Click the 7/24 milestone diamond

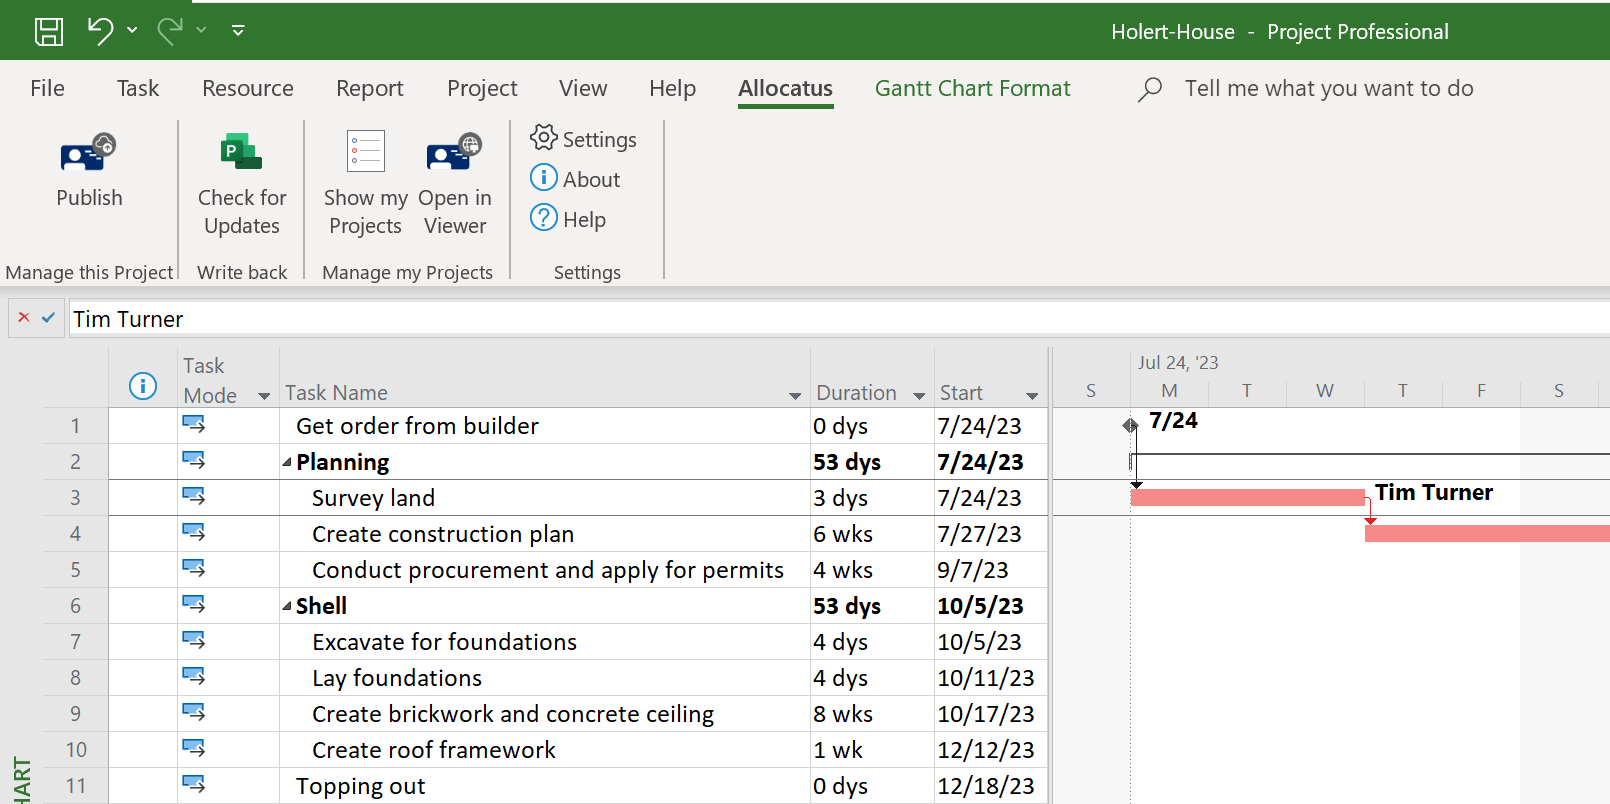coord(1130,425)
